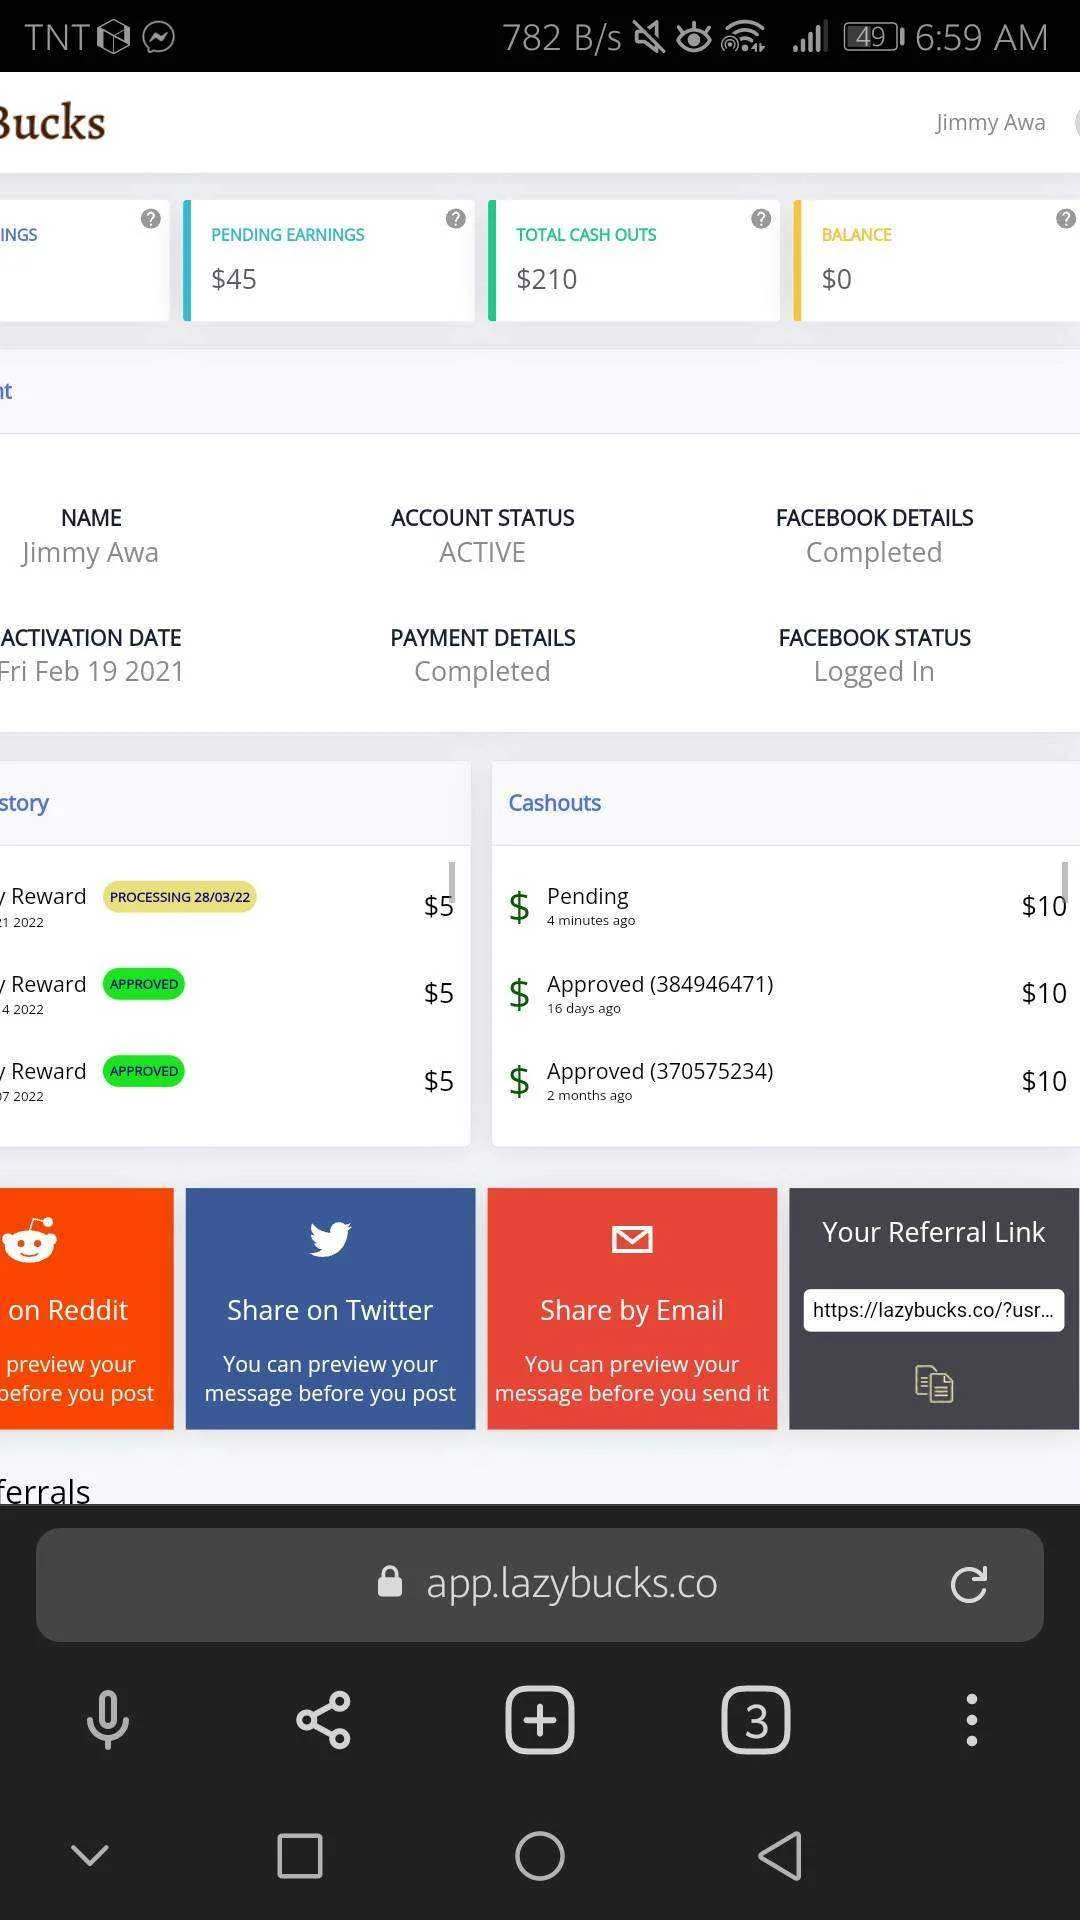Image resolution: width=1080 pixels, height=1920 pixels.
Task: Reload the page with refresh icon
Action: pos(968,1584)
